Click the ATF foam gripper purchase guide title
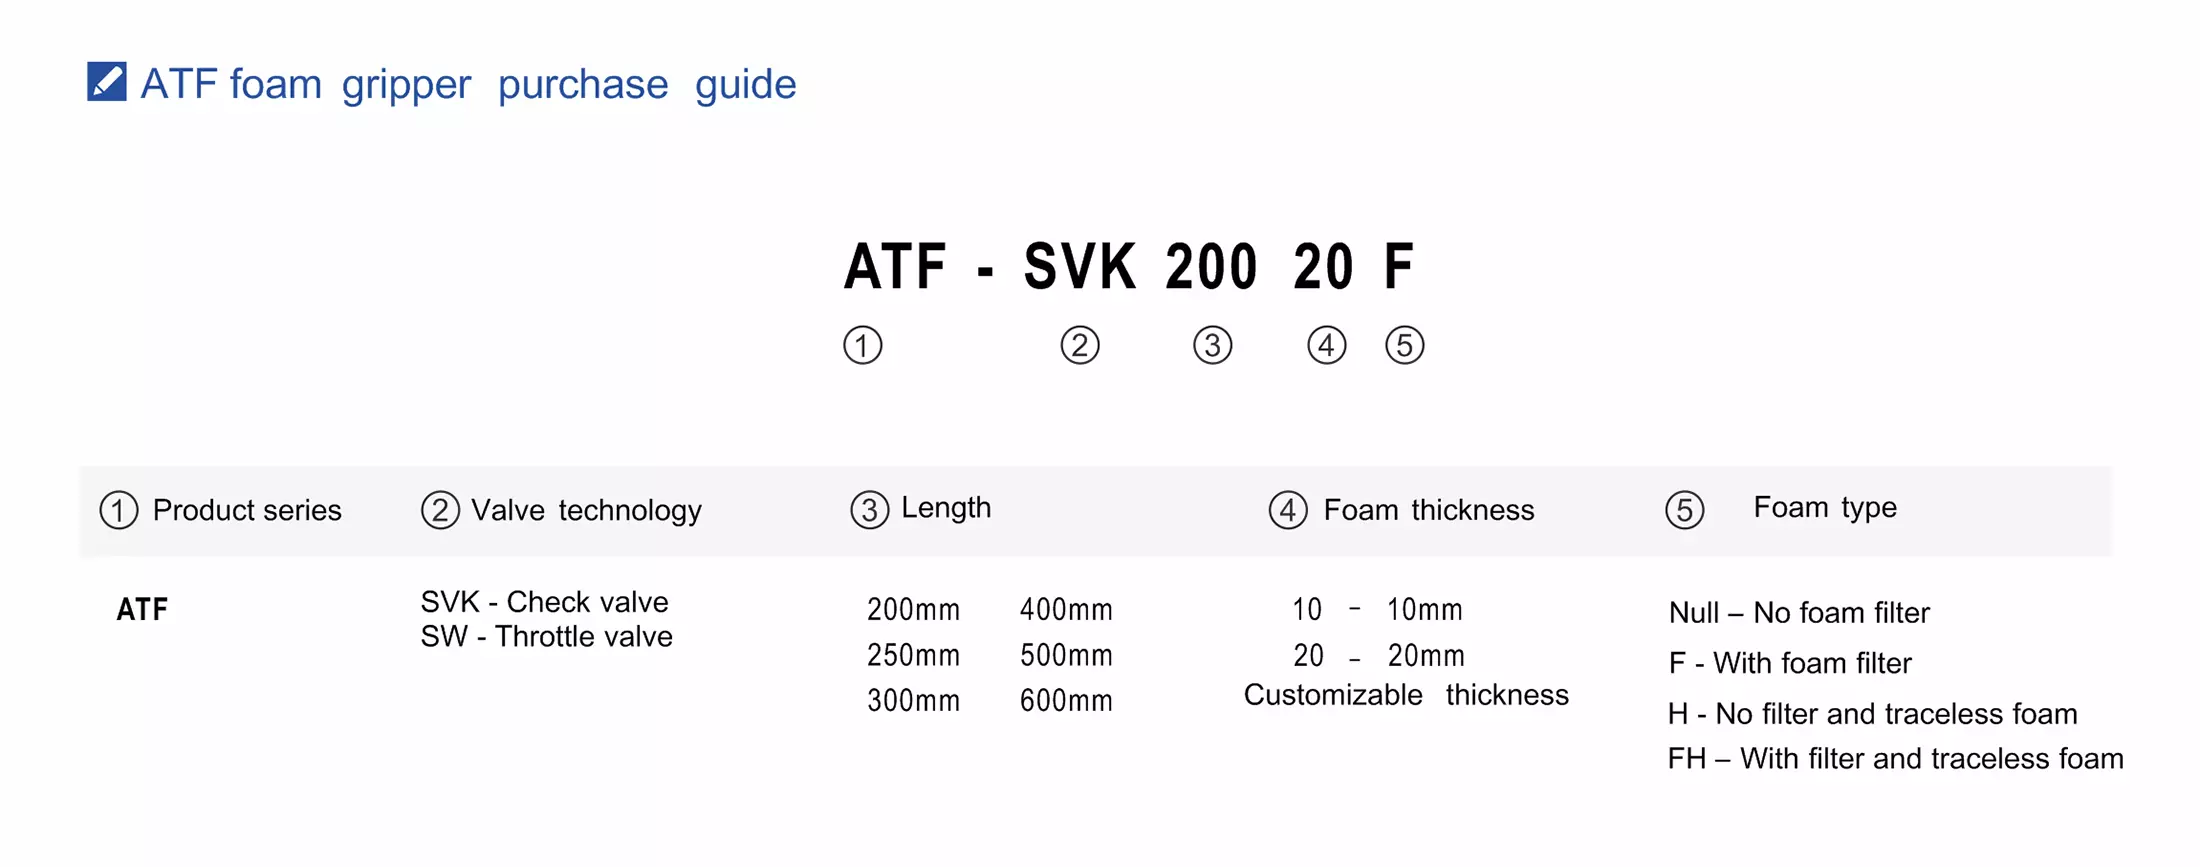This screenshot has width=2200, height=867. point(468,84)
